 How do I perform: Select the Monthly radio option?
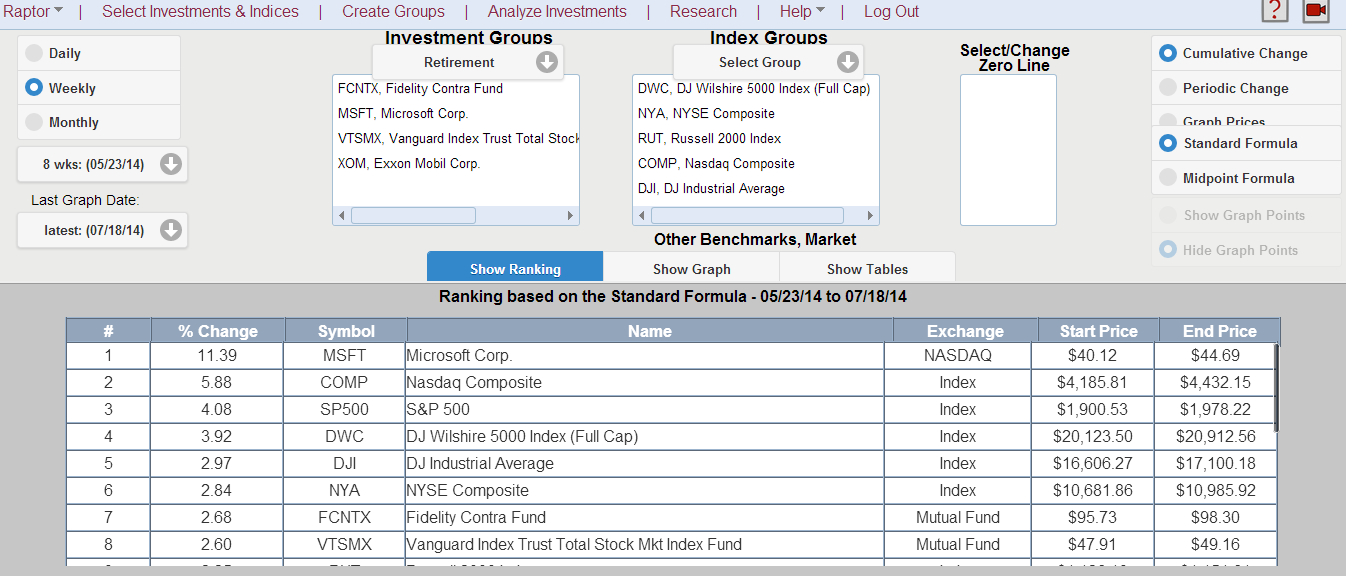click(34, 122)
